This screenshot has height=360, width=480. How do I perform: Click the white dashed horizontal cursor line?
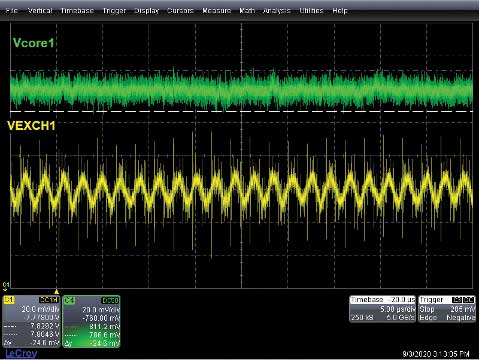pyautogui.click(x=242, y=111)
